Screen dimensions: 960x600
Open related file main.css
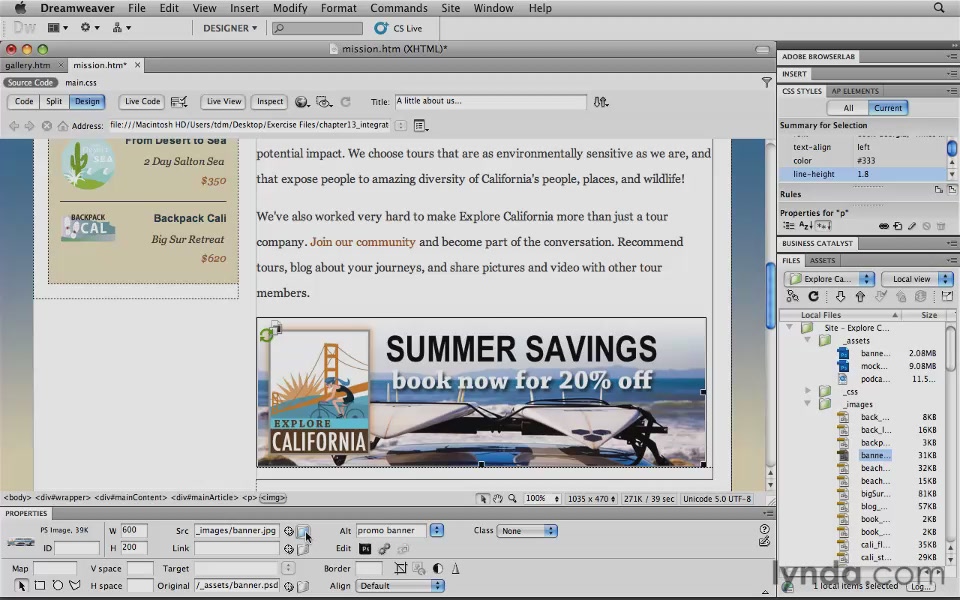point(81,83)
